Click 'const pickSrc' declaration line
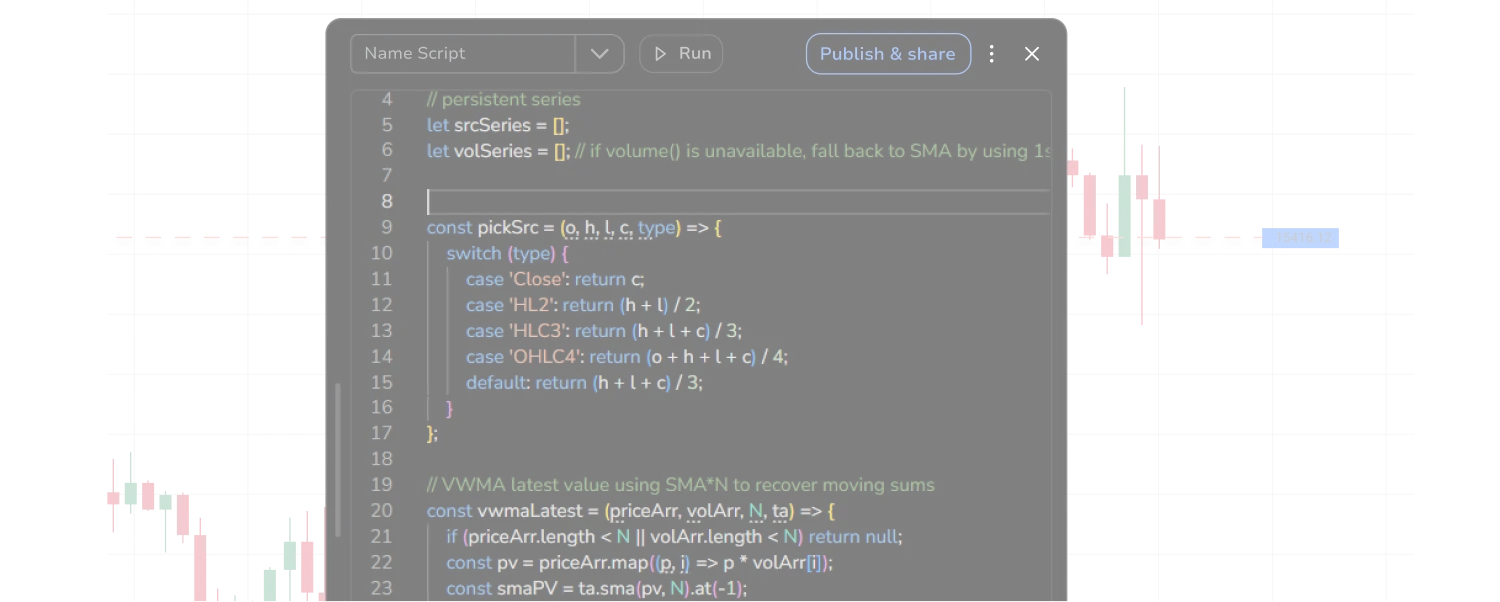 point(574,228)
